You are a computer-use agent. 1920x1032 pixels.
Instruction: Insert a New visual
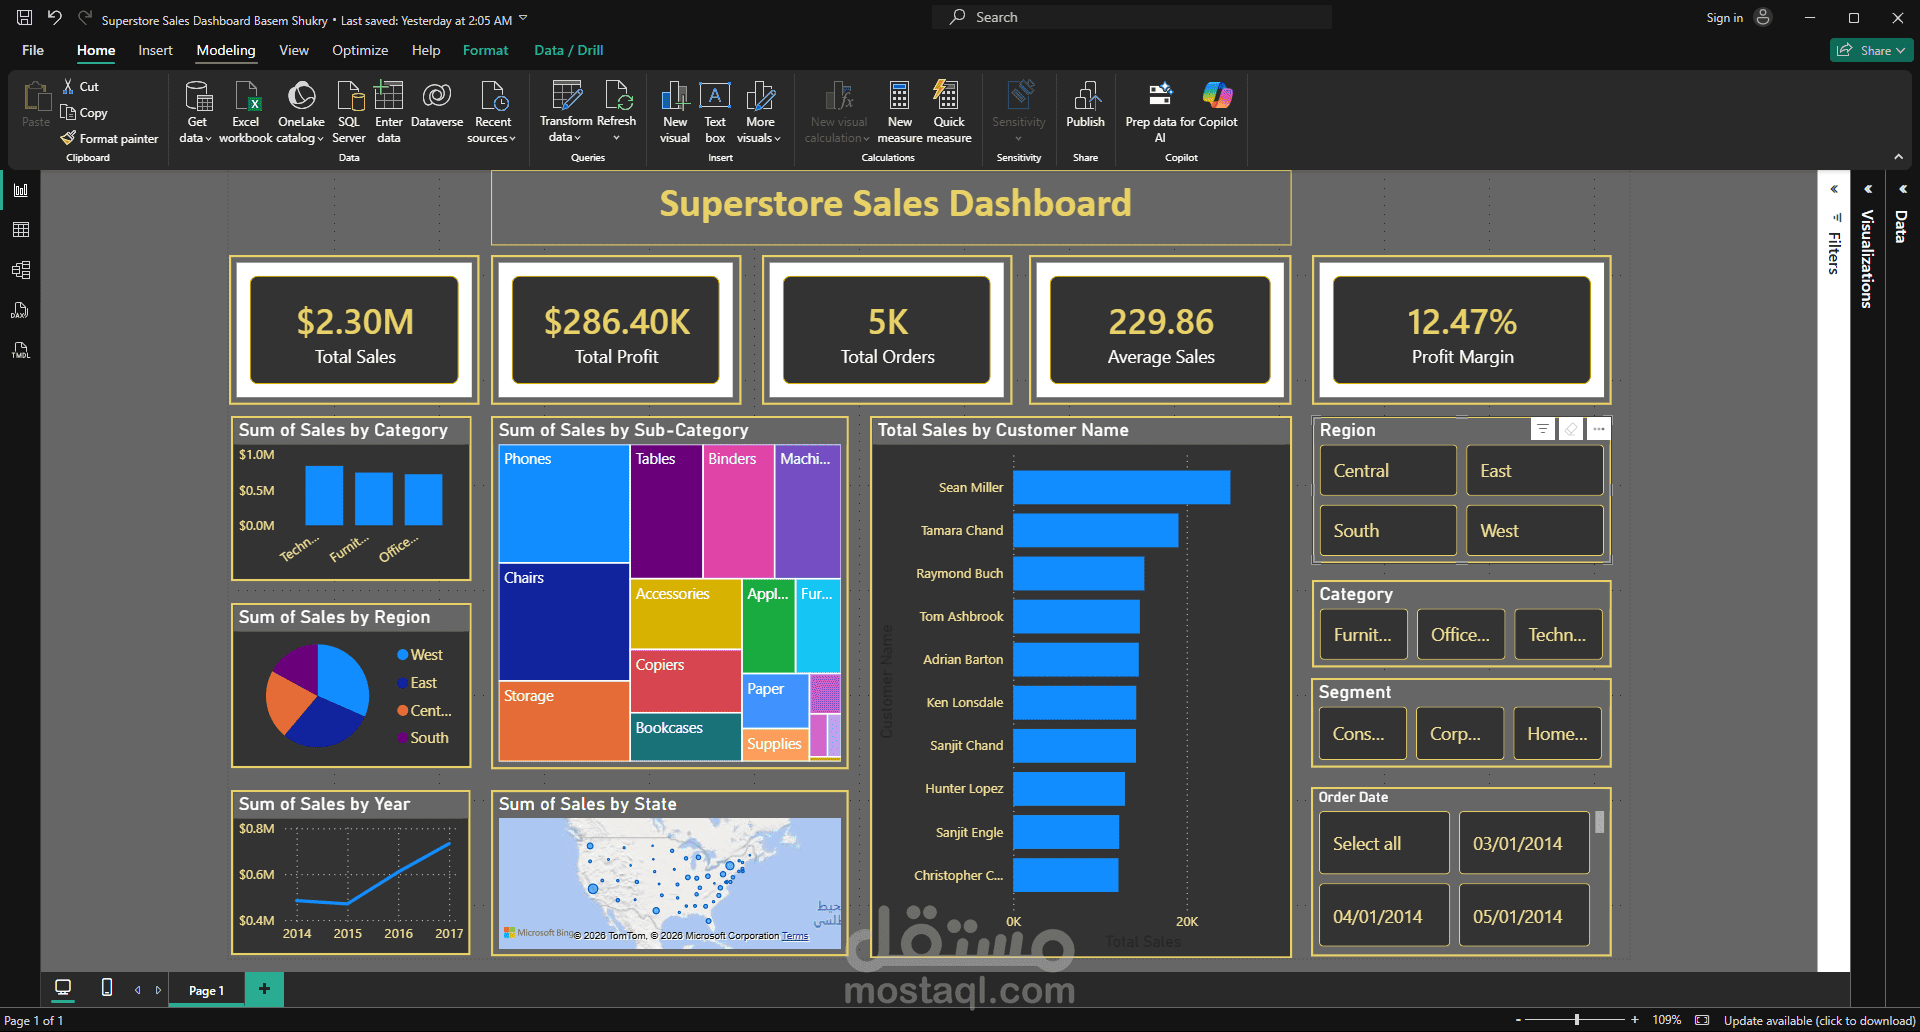point(675,112)
